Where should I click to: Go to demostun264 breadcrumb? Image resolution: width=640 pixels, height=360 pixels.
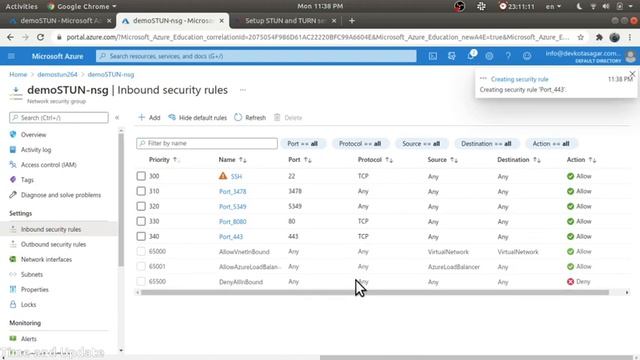click(57, 75)
